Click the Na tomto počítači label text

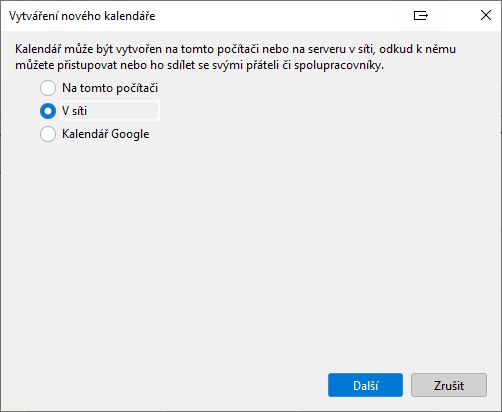coord(110,88)
